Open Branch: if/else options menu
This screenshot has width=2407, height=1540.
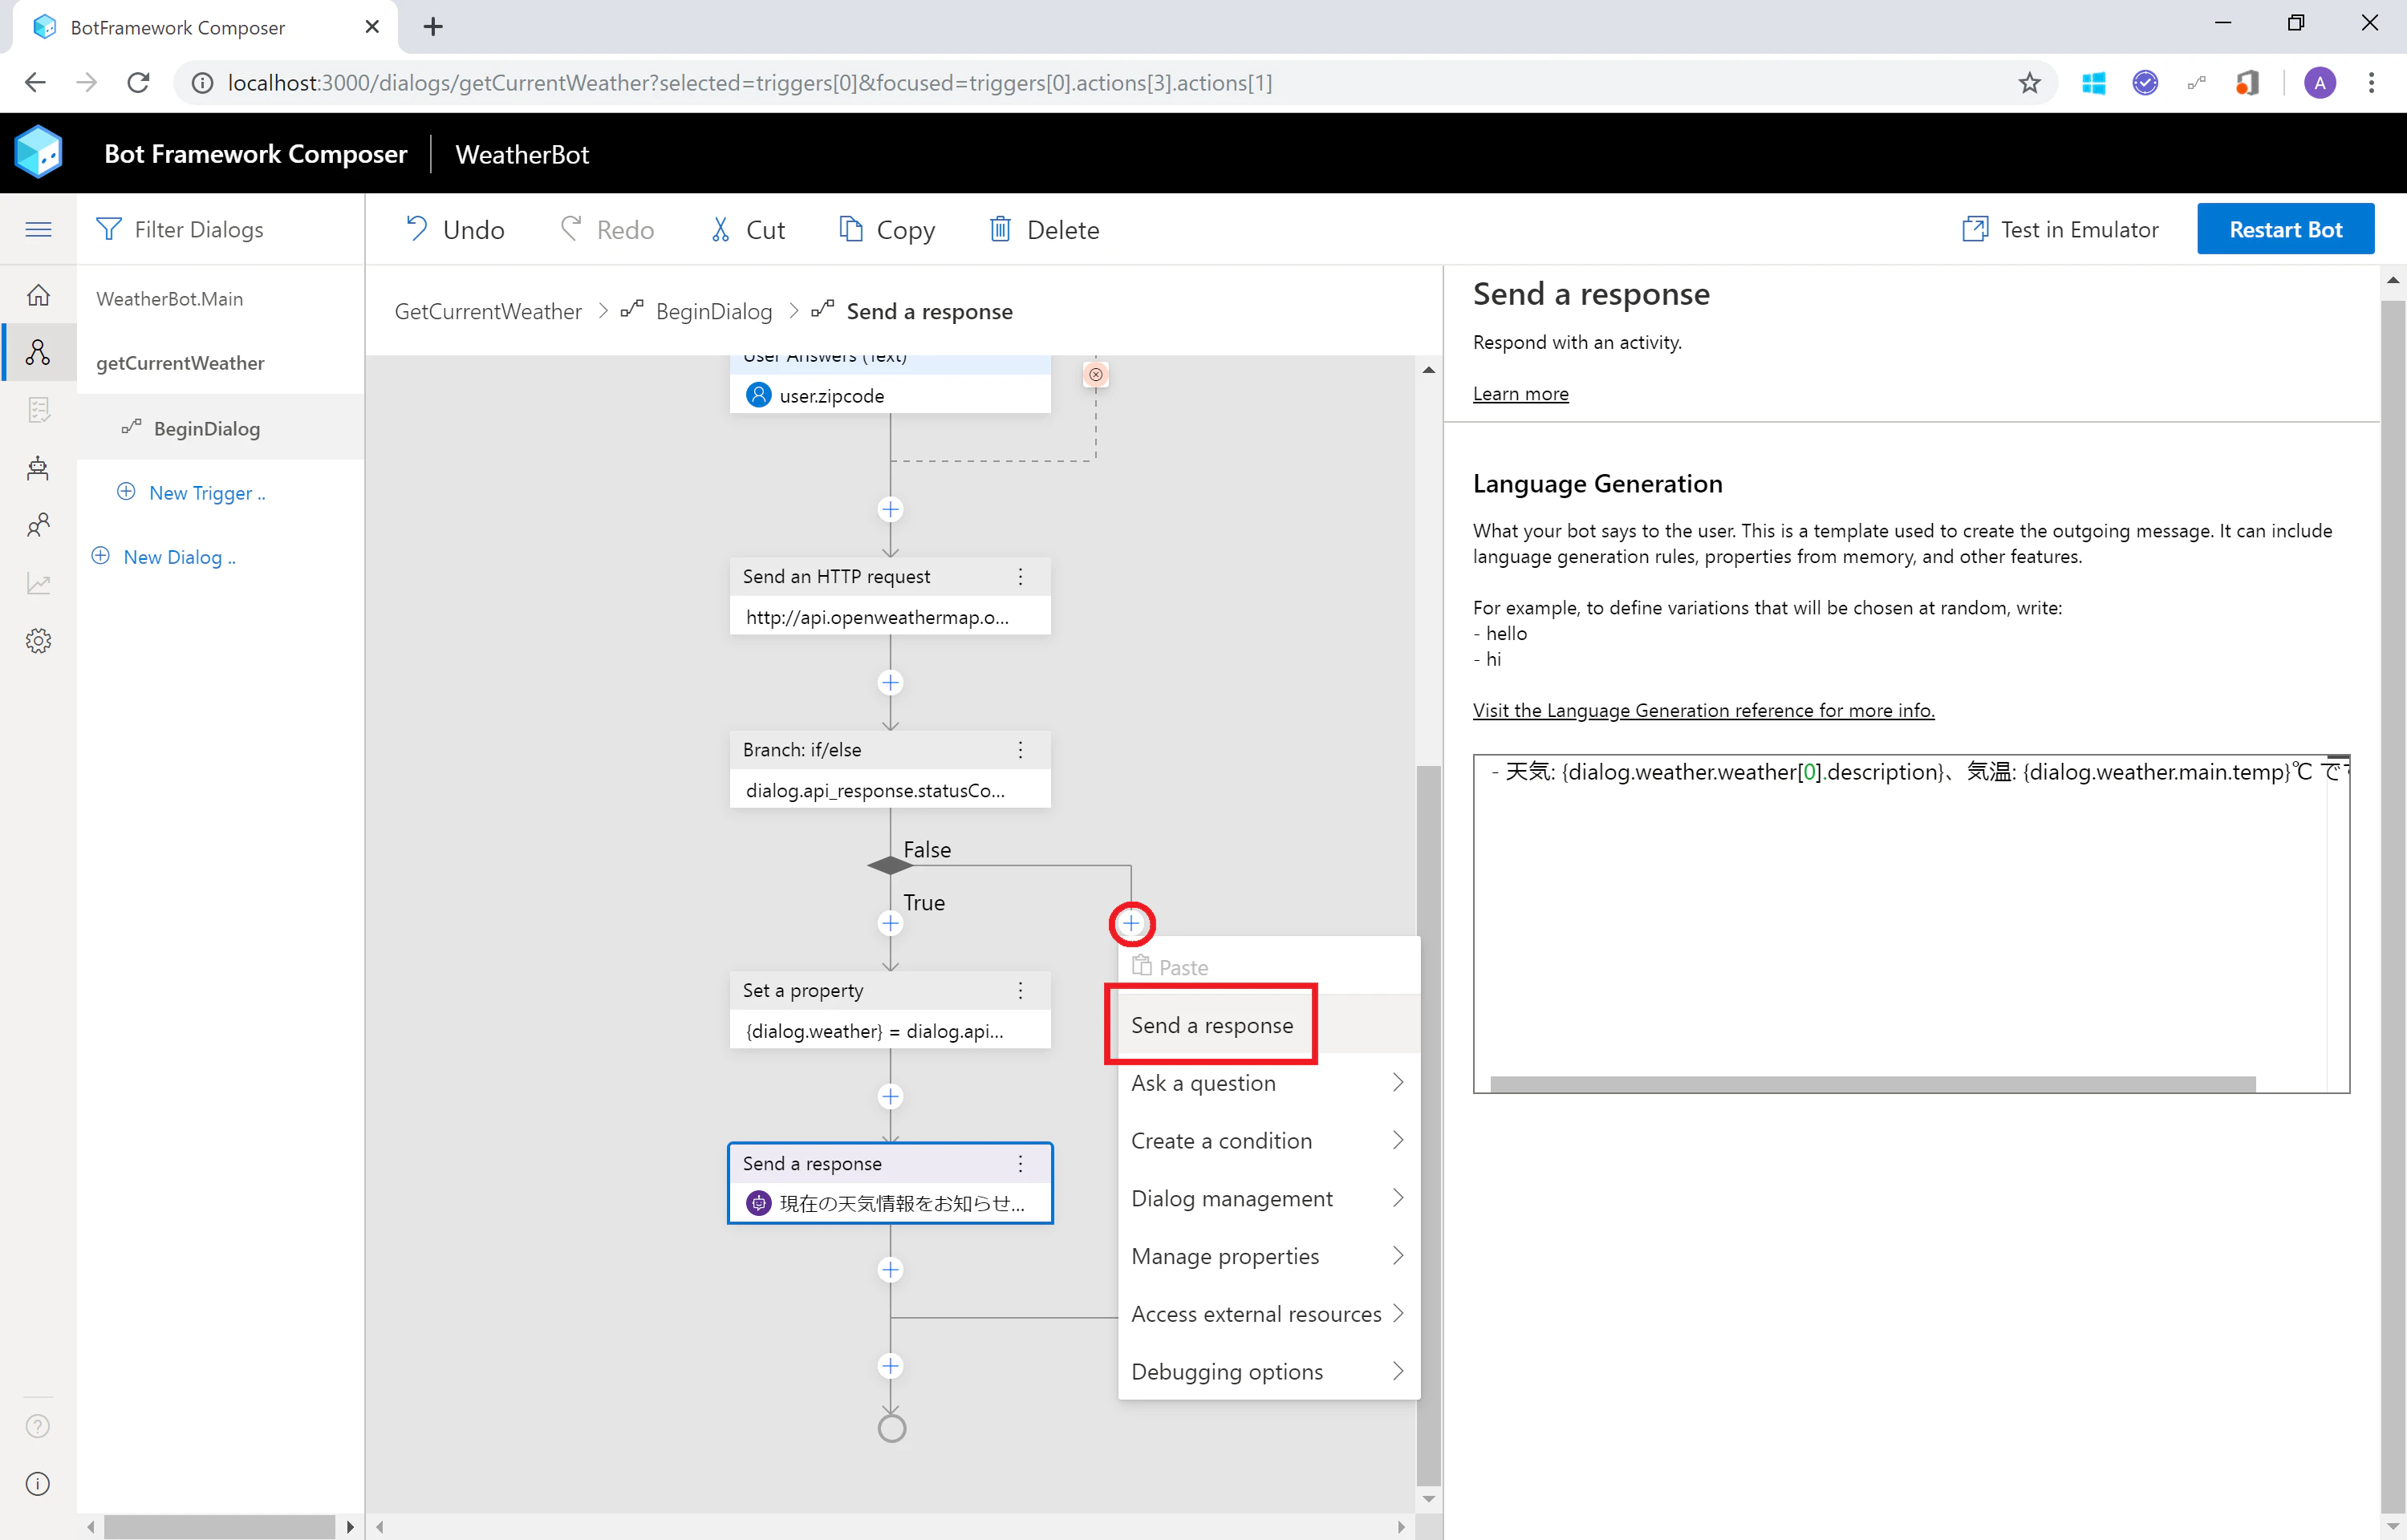[x=1020, y=750]
